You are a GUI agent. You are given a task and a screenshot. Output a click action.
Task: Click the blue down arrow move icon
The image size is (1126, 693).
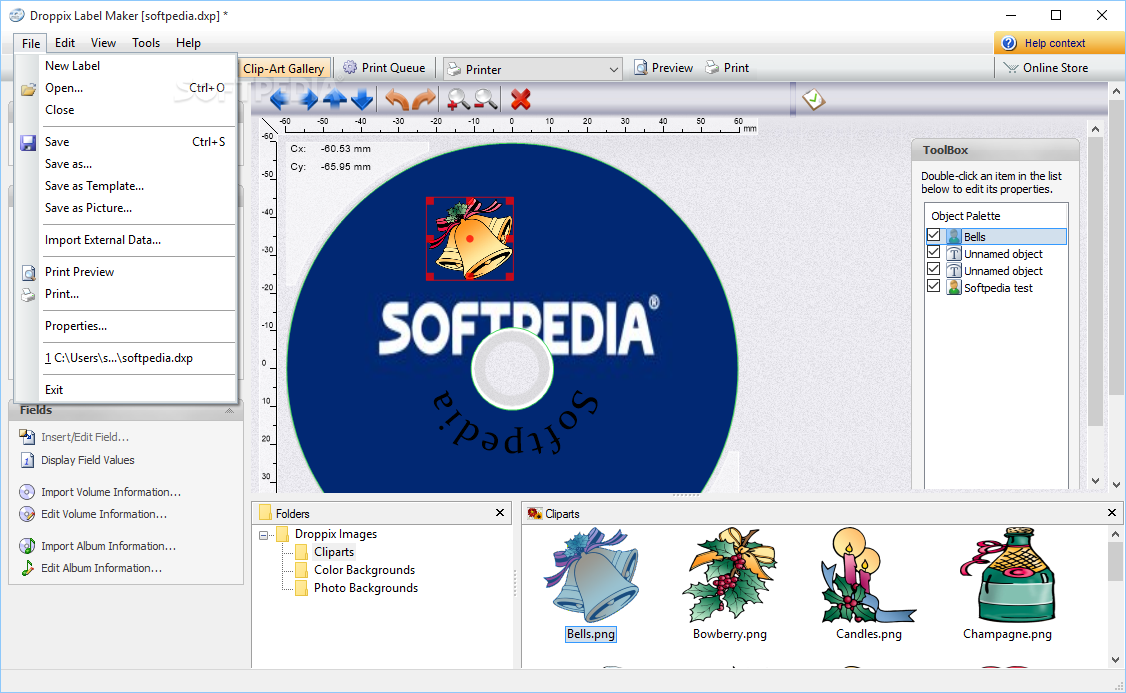[x=362, y=99]
